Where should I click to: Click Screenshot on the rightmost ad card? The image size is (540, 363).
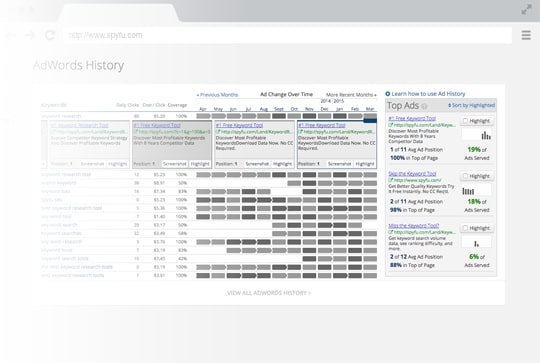(339, 164)
